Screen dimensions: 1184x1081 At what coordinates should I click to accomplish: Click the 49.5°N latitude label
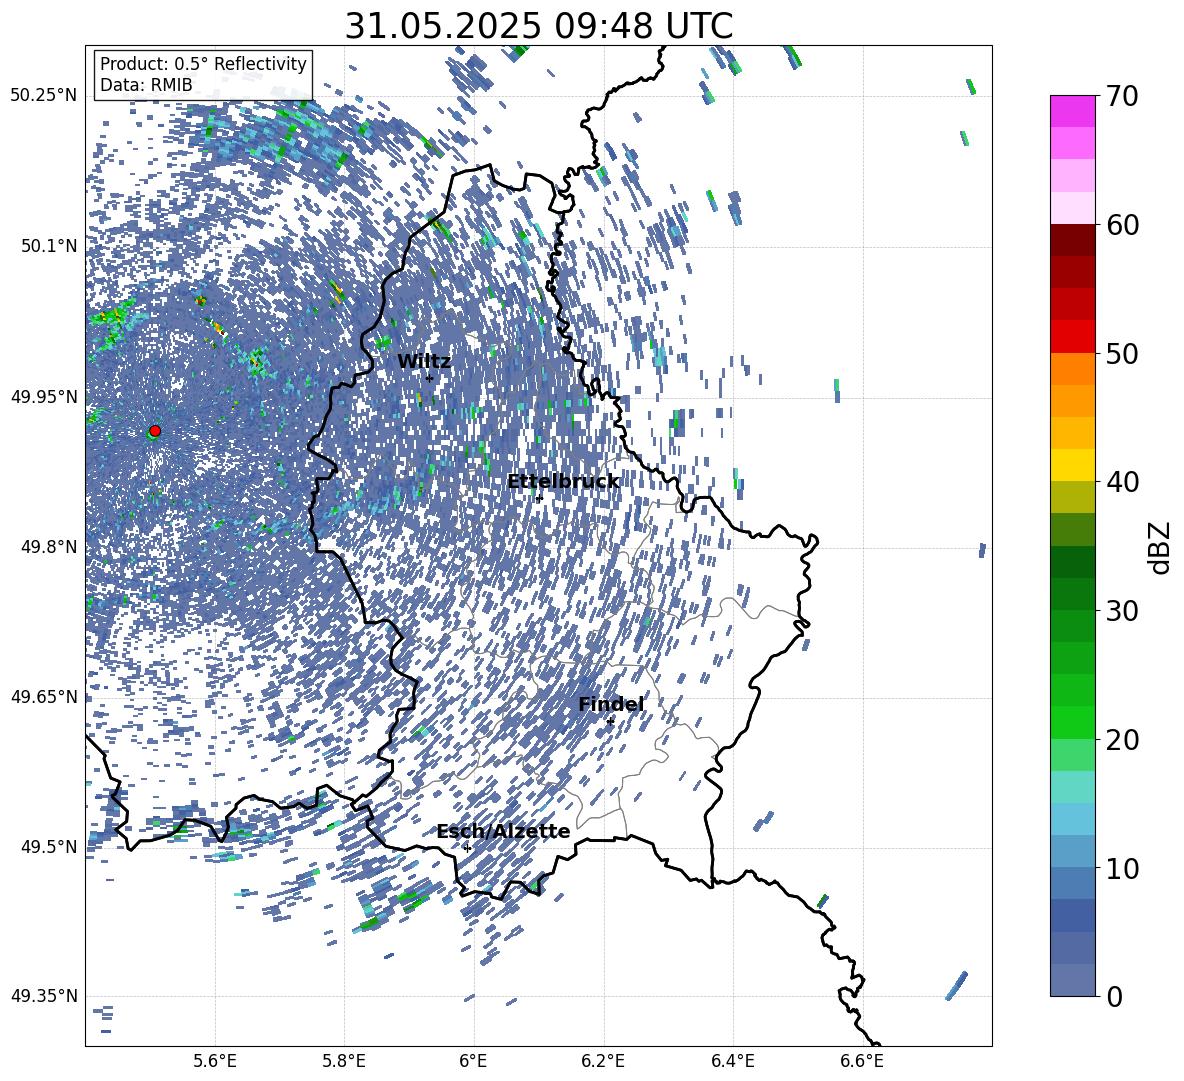pos(50,846)
